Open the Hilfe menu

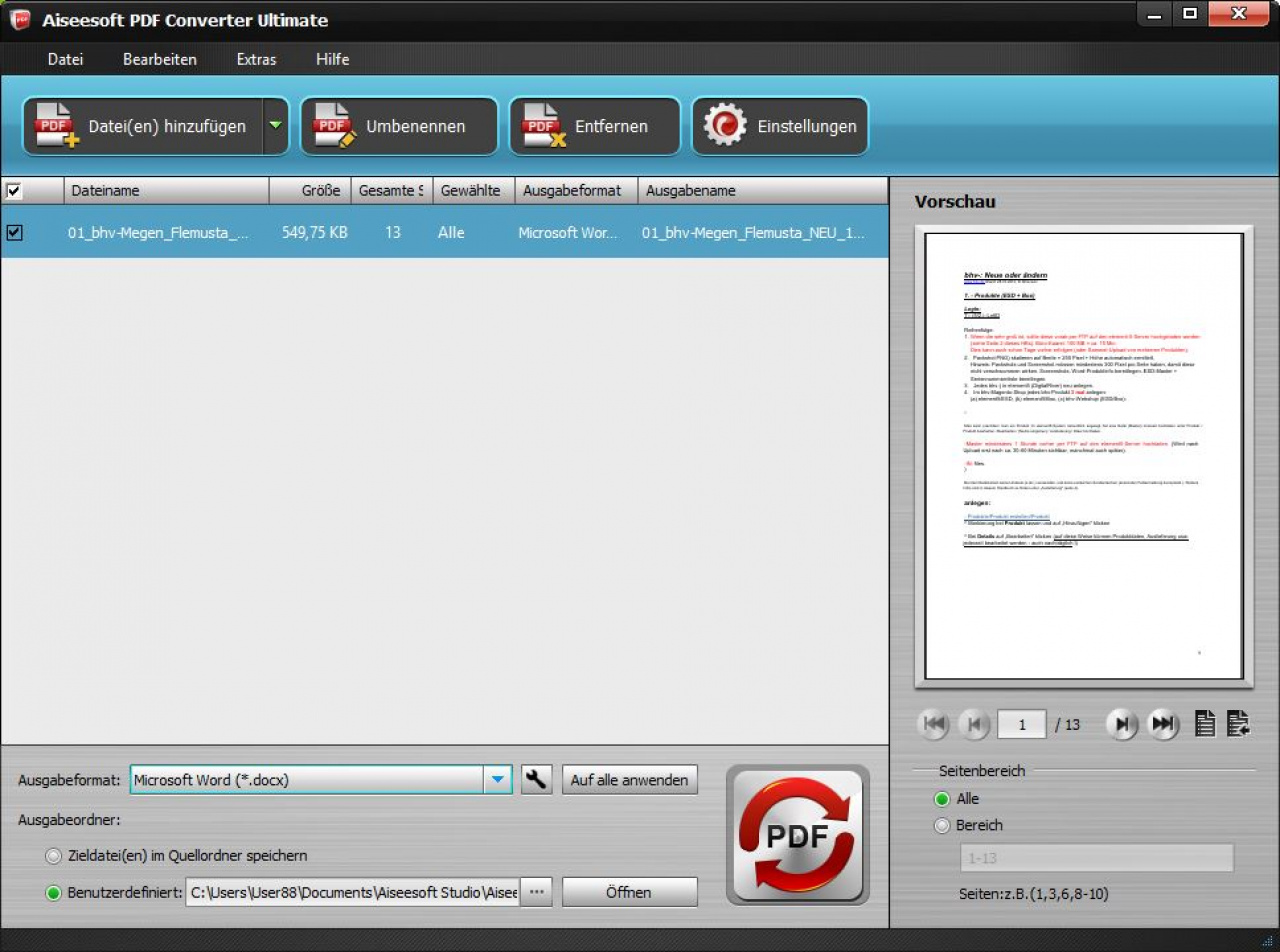332,59
